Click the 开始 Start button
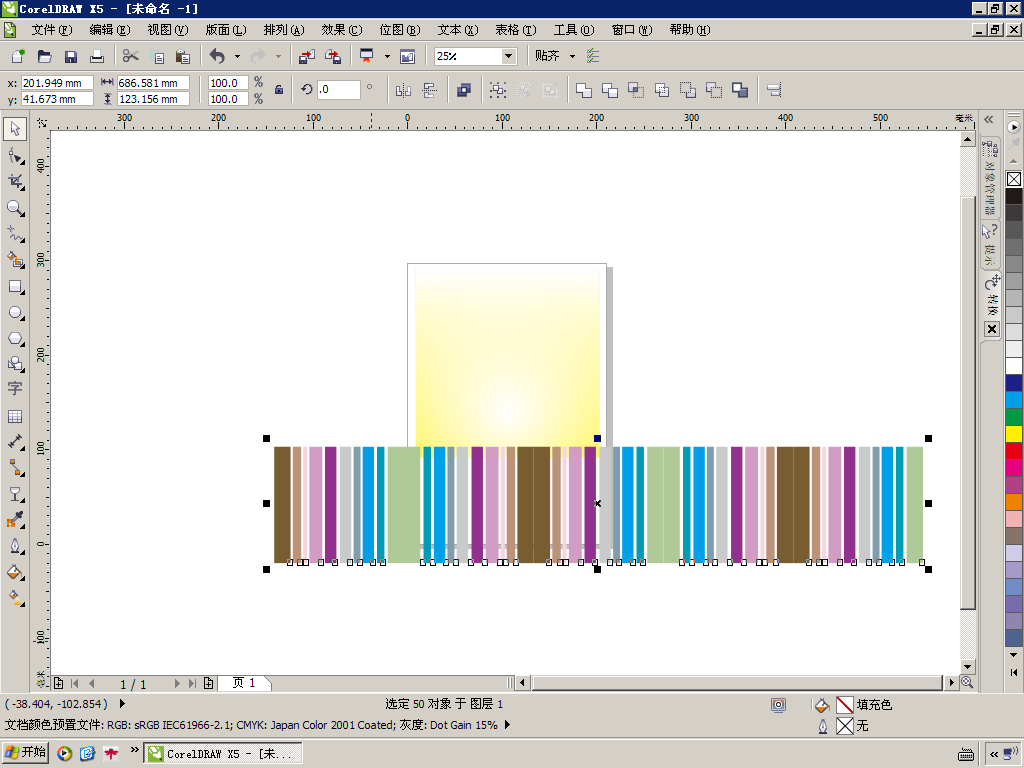 26,752
